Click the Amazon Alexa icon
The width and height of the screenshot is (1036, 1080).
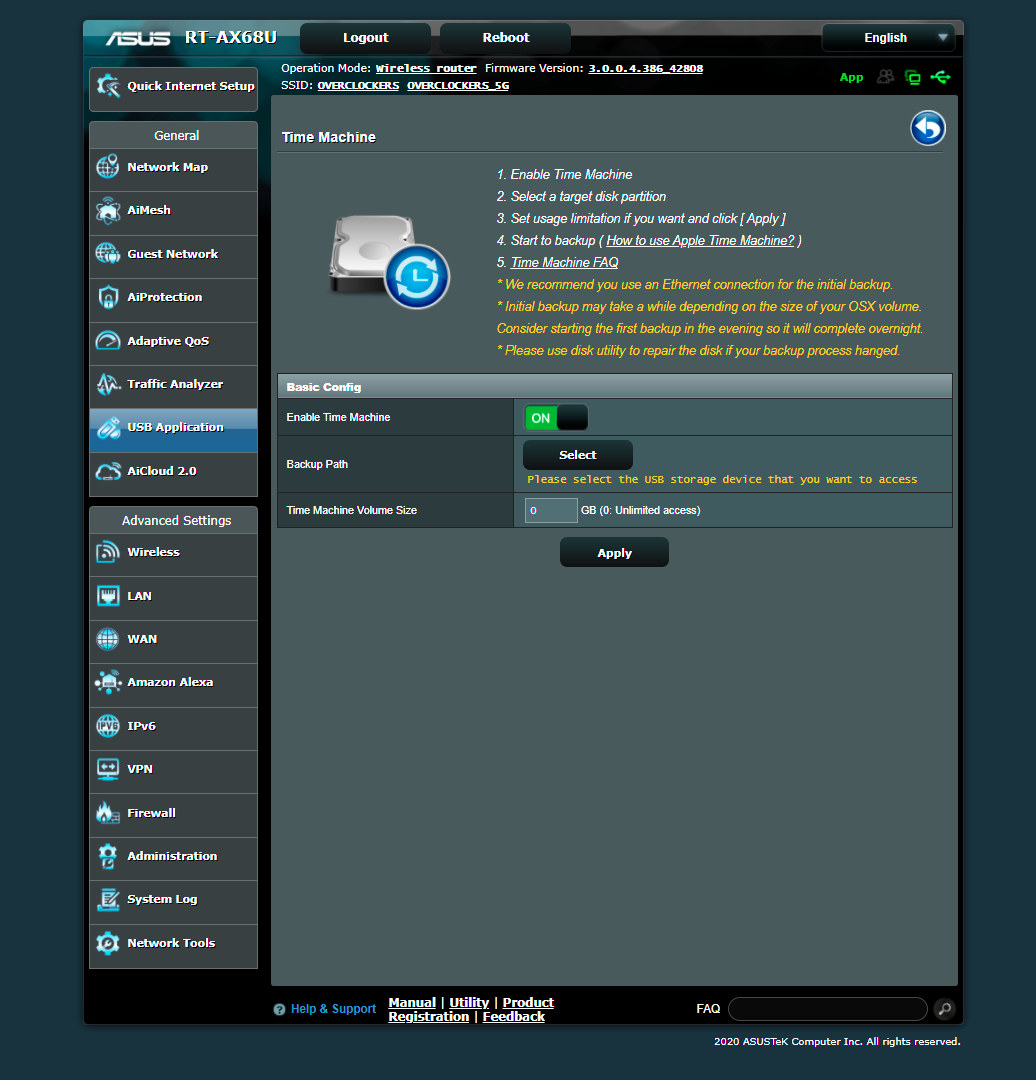pos(108,682)
